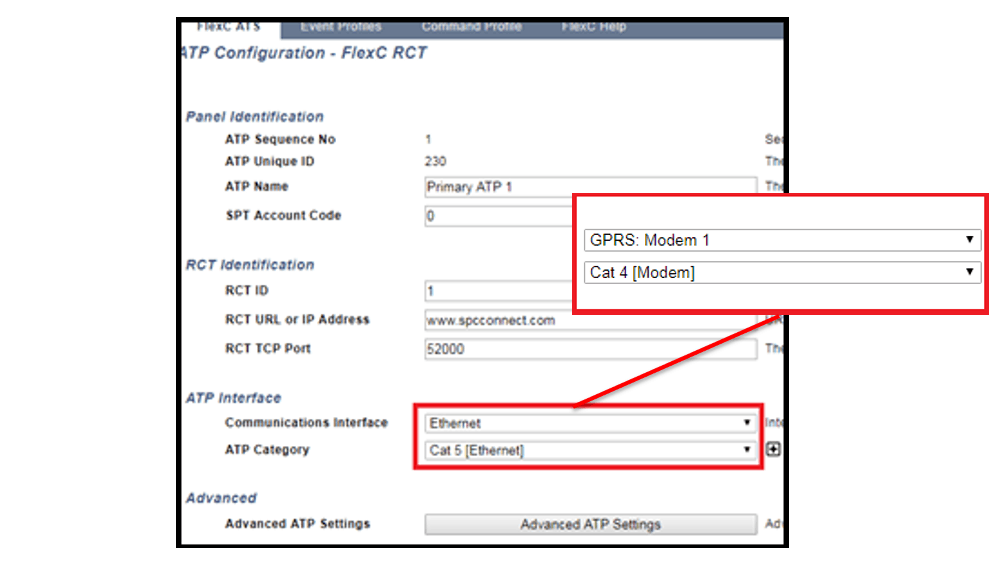The image size is (1001, 573).
Task: Expand the Cat 4 [Modem] dropdown
Action: click(781, 272)
